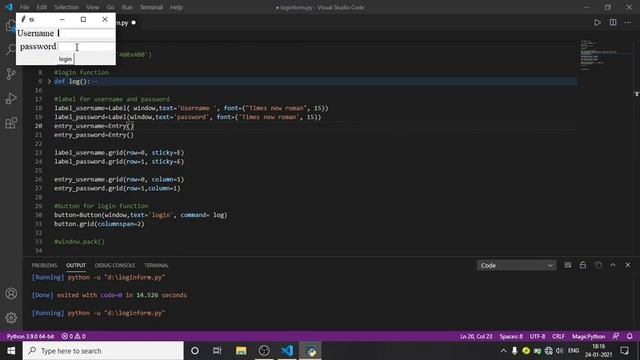Switch to the Python tk taskbar icon

click(x=311, y=351)
